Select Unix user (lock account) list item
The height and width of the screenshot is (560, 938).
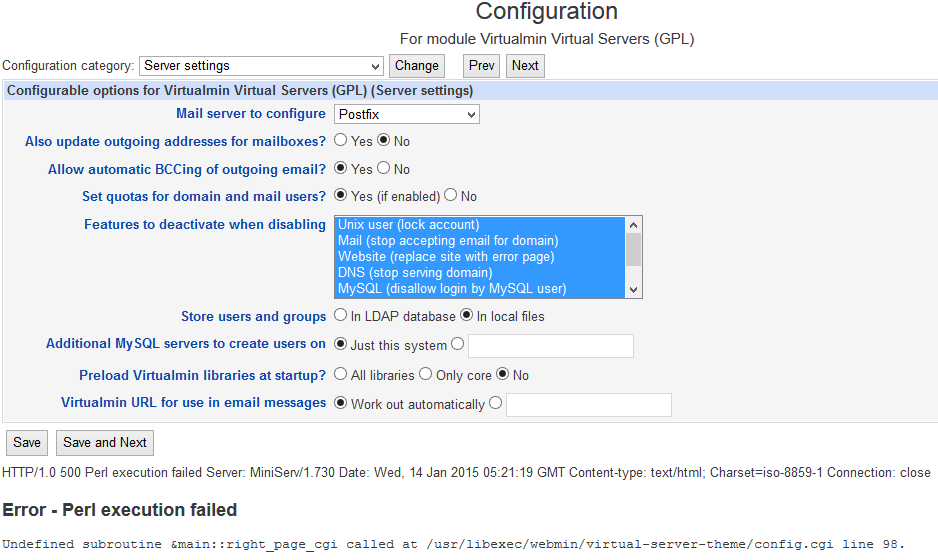coord(480,224)
